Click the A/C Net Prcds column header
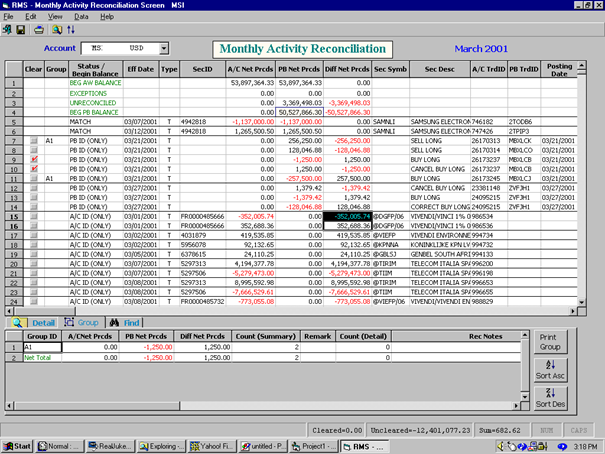Viewport: 605px width, 454px height. 250,69
